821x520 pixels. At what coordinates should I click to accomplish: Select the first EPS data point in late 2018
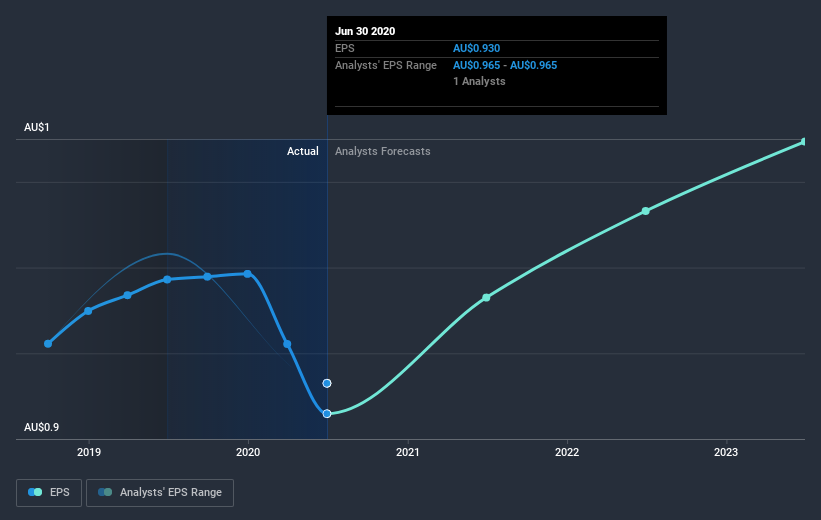(x=48, y=344)
